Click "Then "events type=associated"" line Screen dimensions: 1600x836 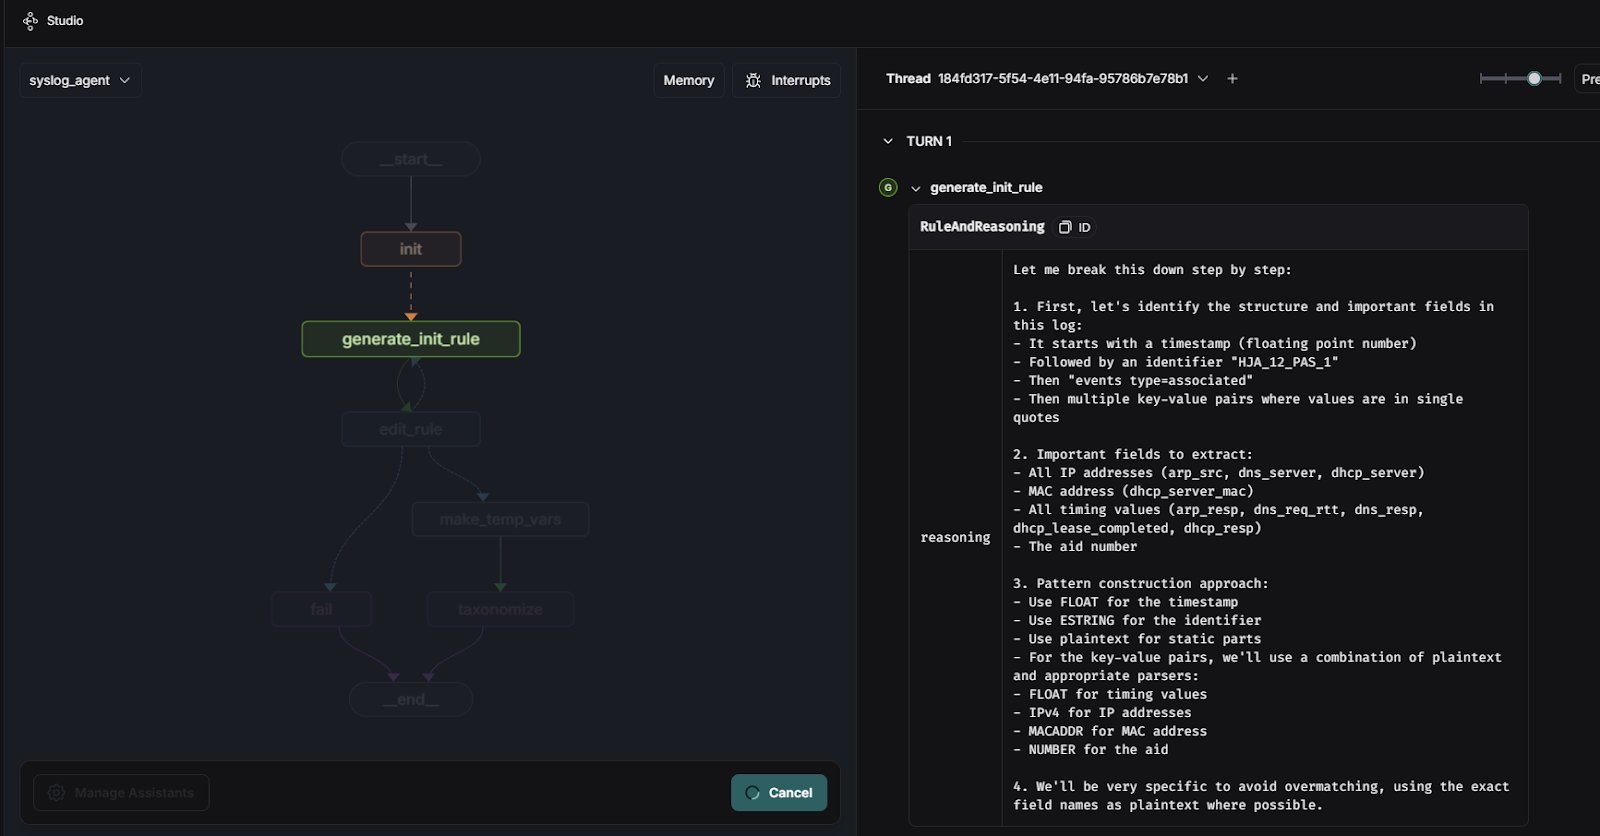(1133, 380)
